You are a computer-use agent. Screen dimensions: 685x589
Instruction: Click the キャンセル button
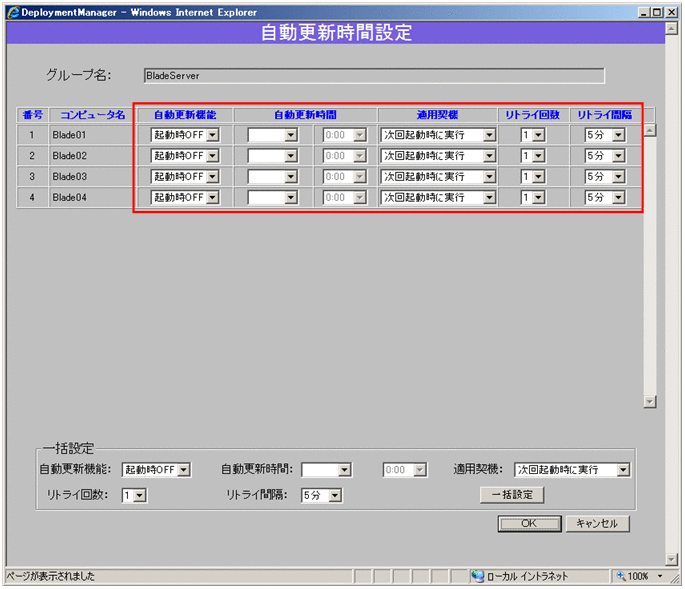coord(597,524)
